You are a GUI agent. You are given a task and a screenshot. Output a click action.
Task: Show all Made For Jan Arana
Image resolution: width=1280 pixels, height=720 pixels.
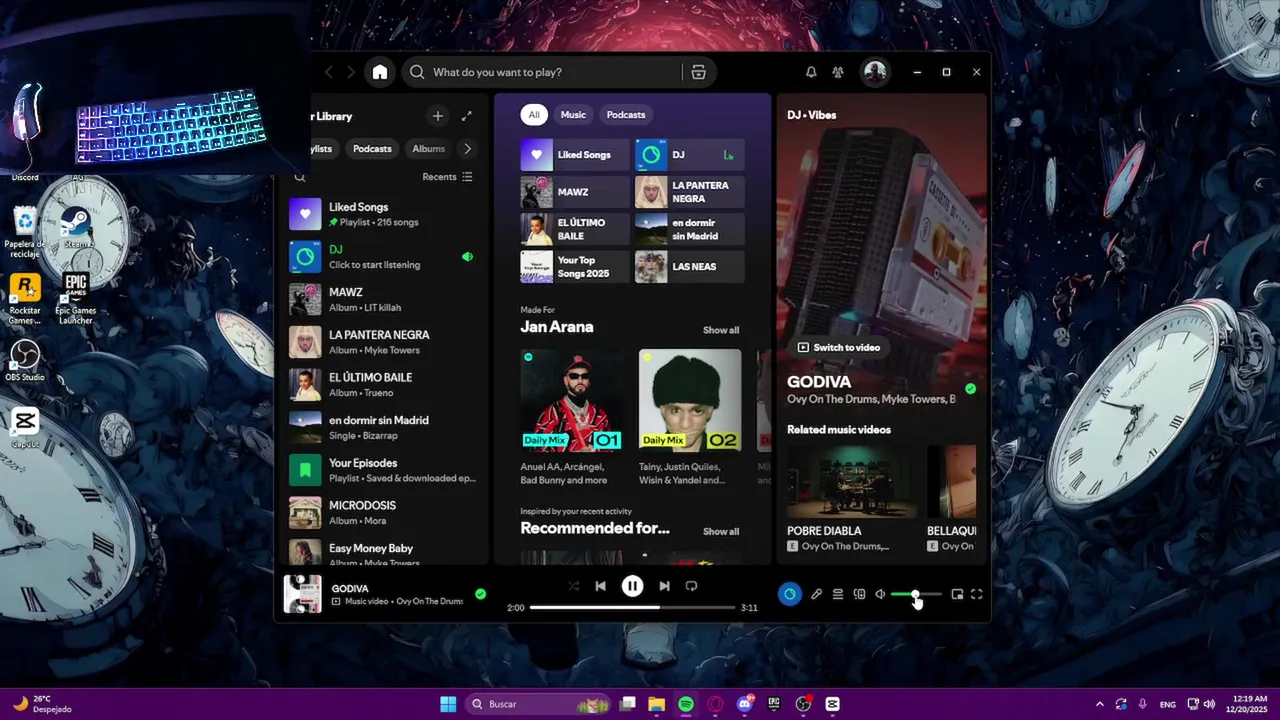[x=721, y=331]
